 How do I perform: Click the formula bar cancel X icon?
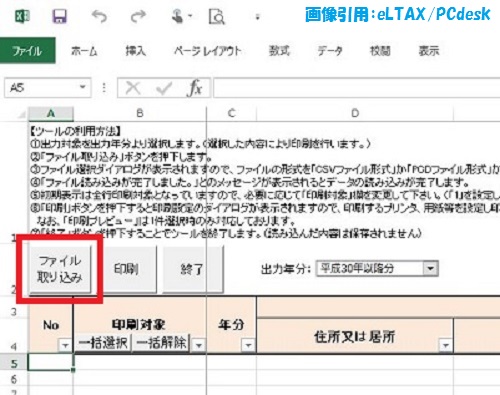(x=133, y=88)
